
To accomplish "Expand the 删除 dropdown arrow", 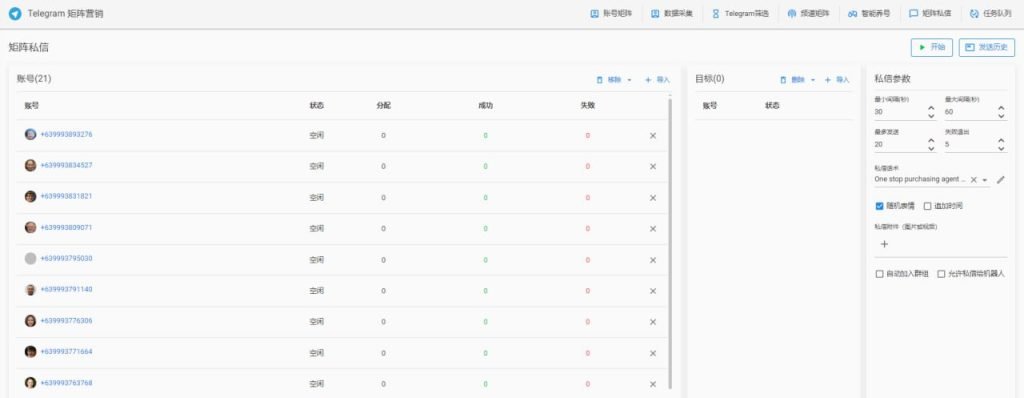I will [813, 80].
